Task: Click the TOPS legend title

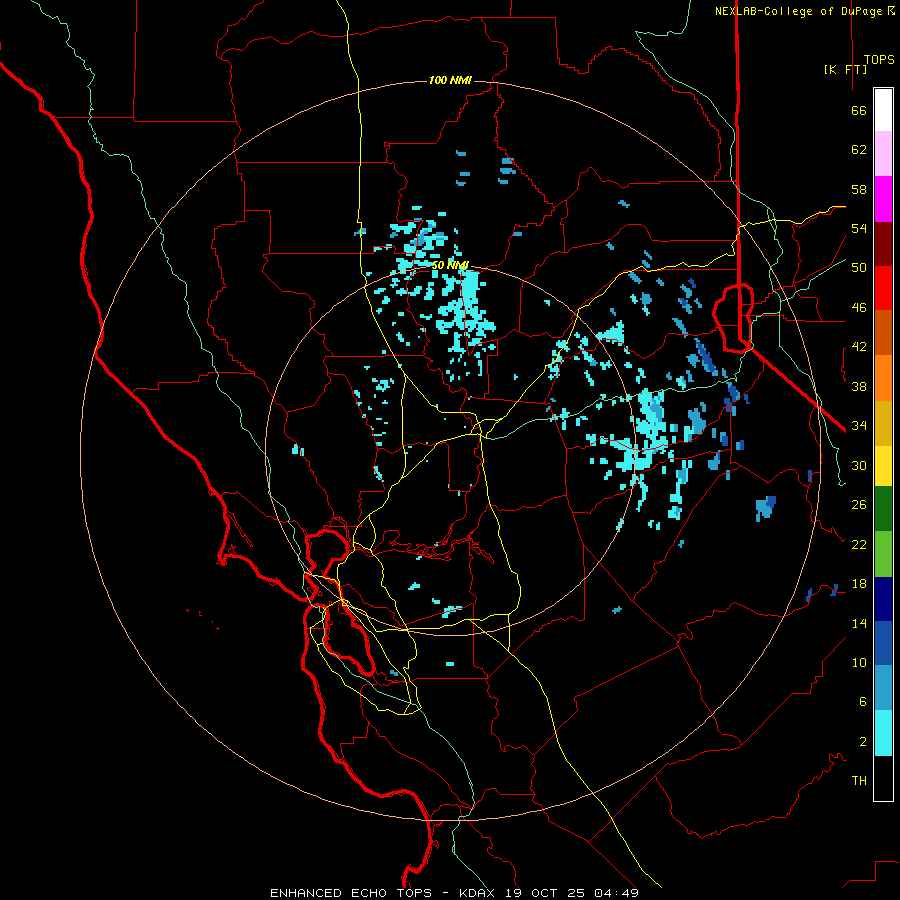Action: click(x=879, y=60)
